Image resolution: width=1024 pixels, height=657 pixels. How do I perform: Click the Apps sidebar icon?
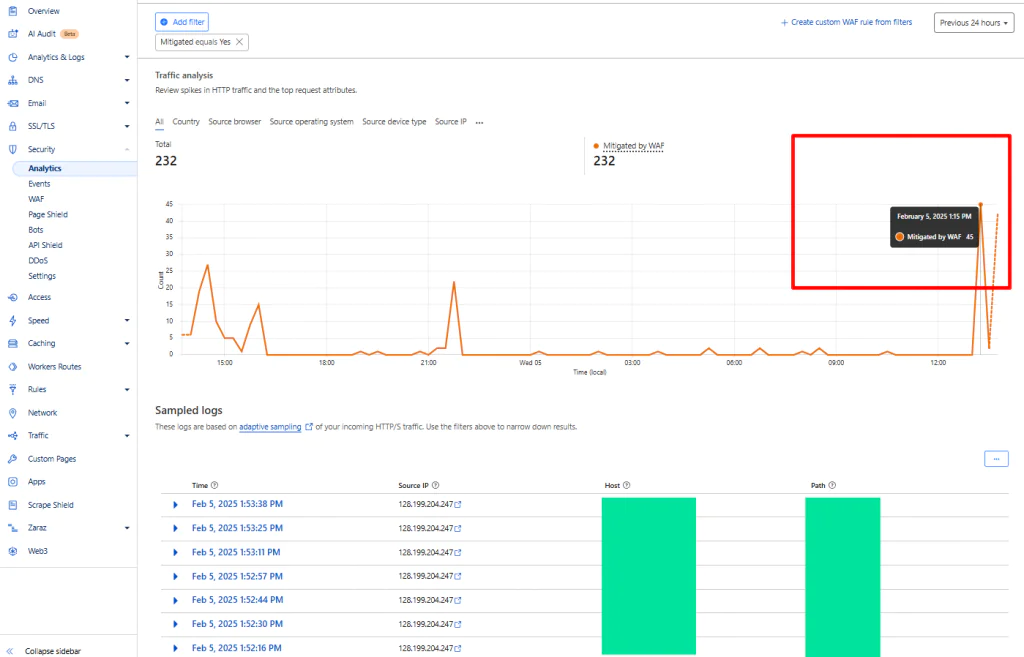click(x=12, y=482)
